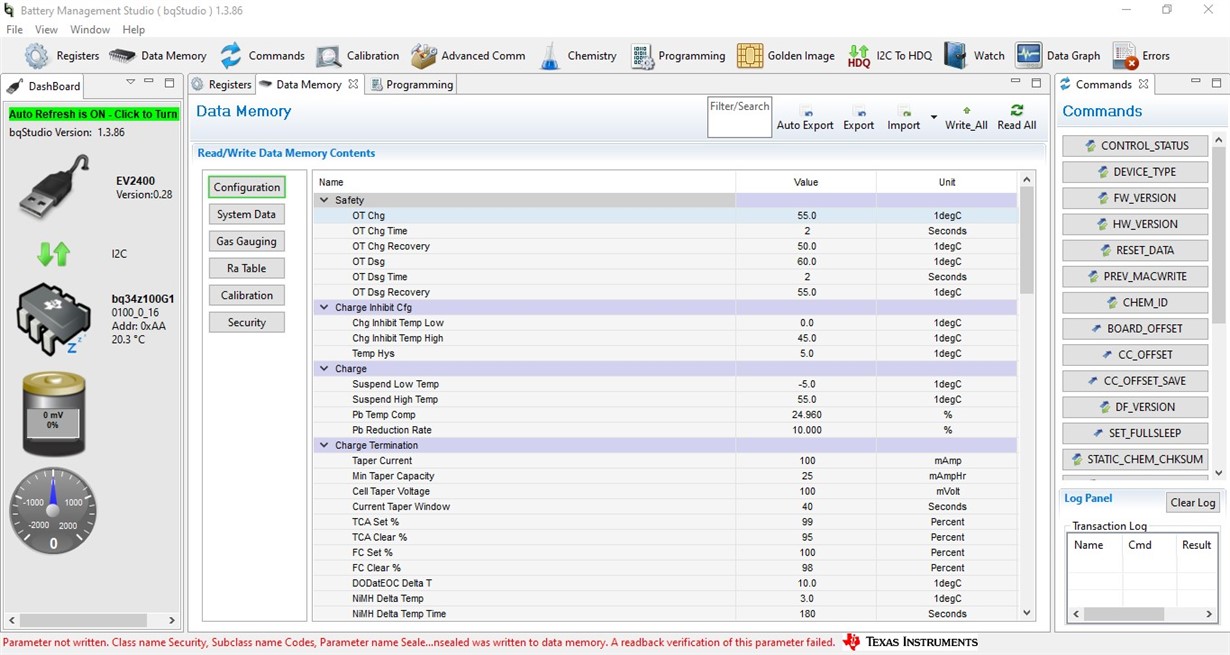Click the battery level icon
The height and width of the screenshot is (655, 1230).
[x=53, y=413]
